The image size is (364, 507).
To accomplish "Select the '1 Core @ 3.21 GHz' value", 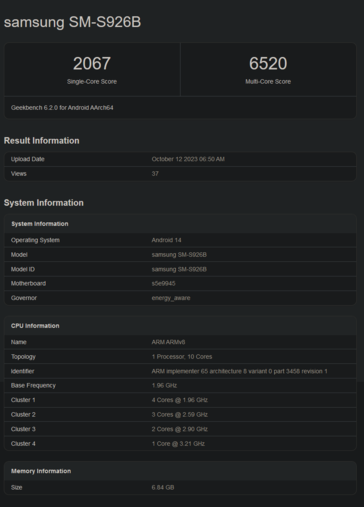I will coord(178,444).
